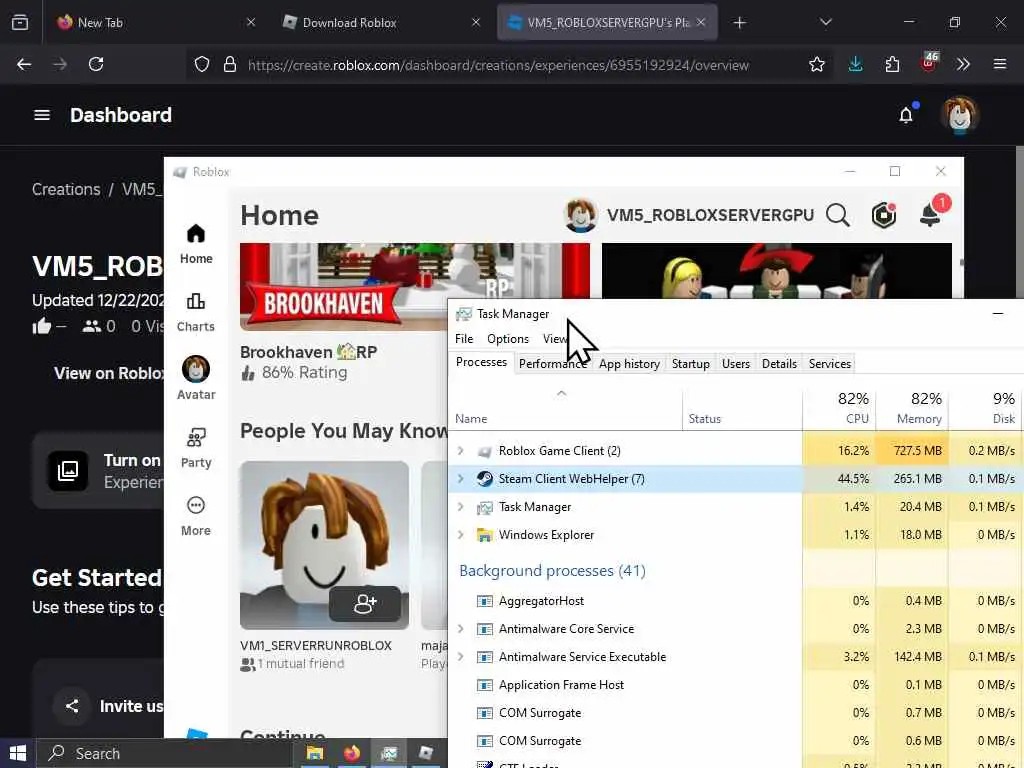Open the Firefox extensions puzzle icon
This screenshot has width=1024, height=768.
(892, 64)
